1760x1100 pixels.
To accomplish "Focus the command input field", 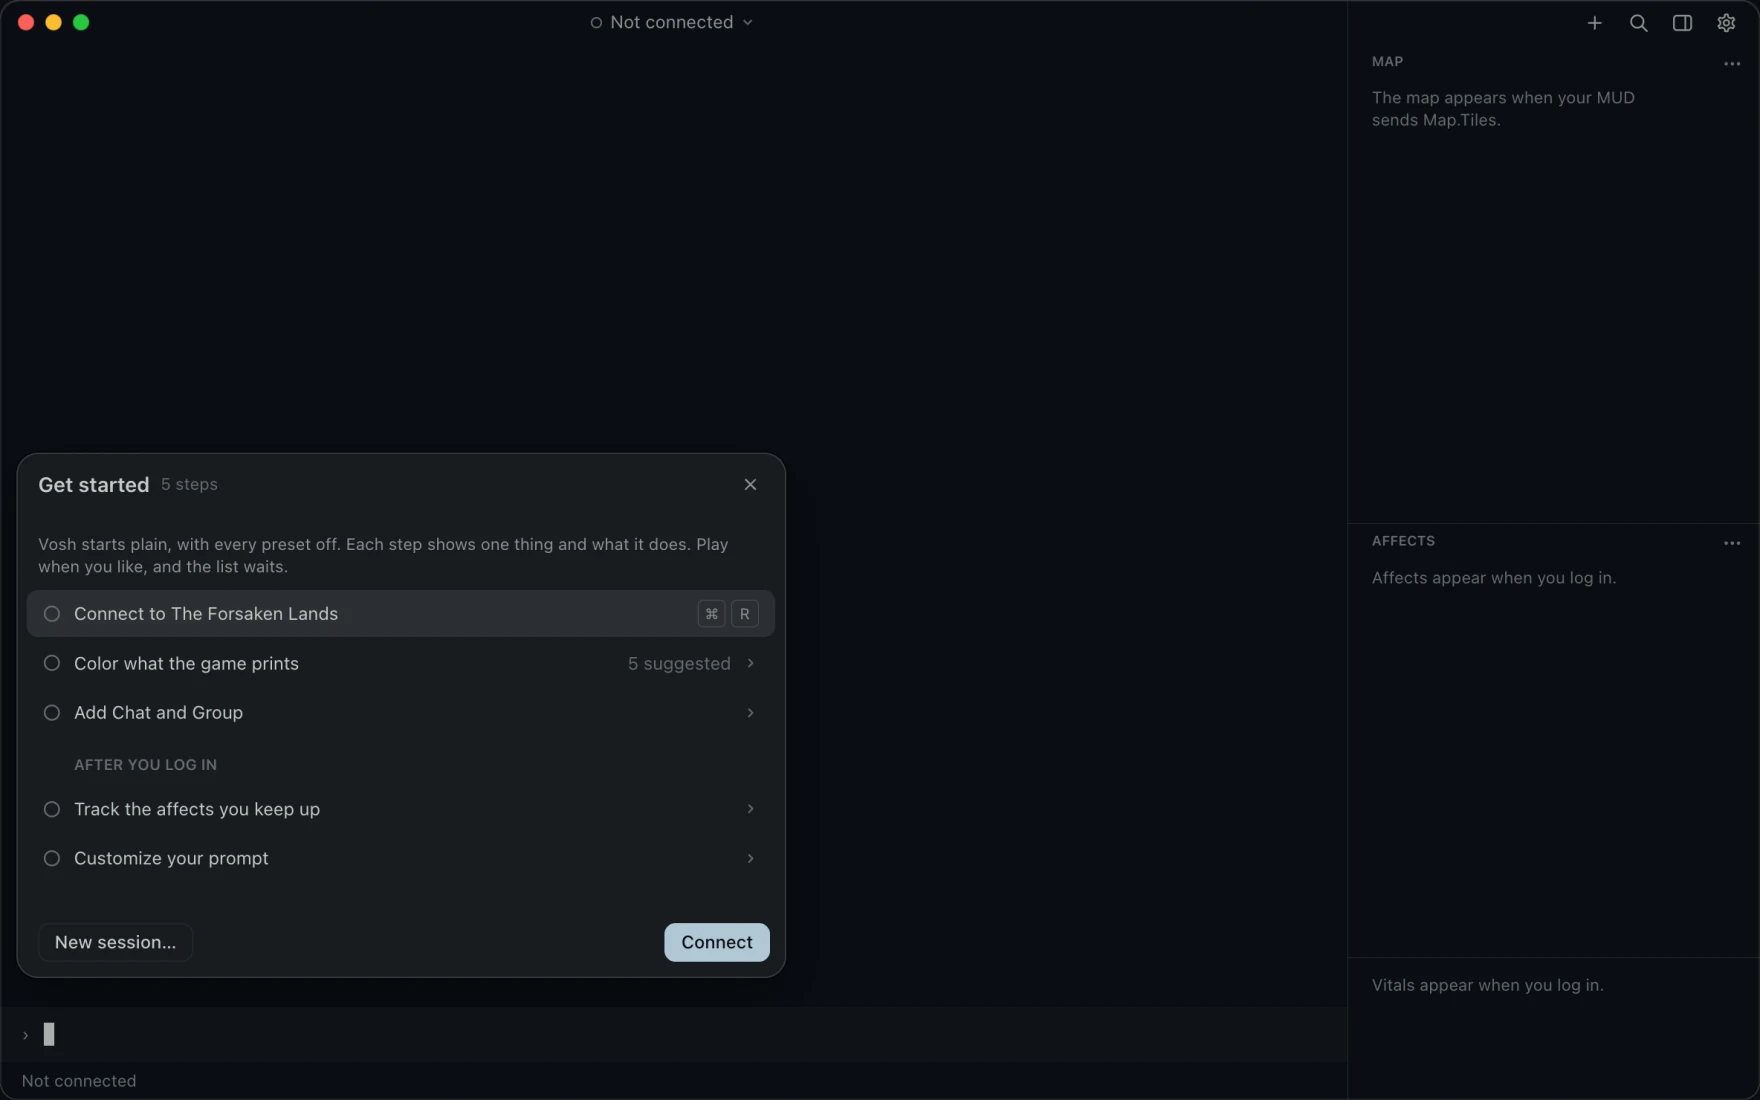I will (674, 1034).
